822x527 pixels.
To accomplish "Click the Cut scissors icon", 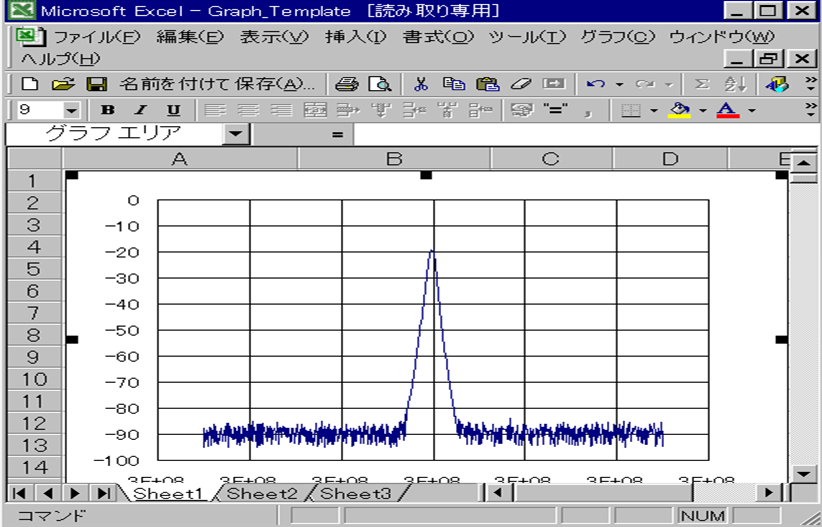I will pos(421,84).
